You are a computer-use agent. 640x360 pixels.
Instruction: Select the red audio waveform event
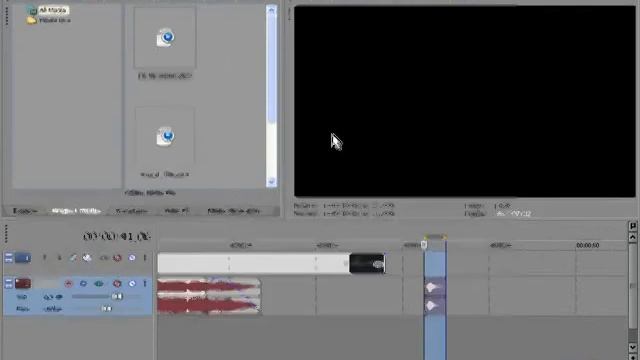click(209, 296)
